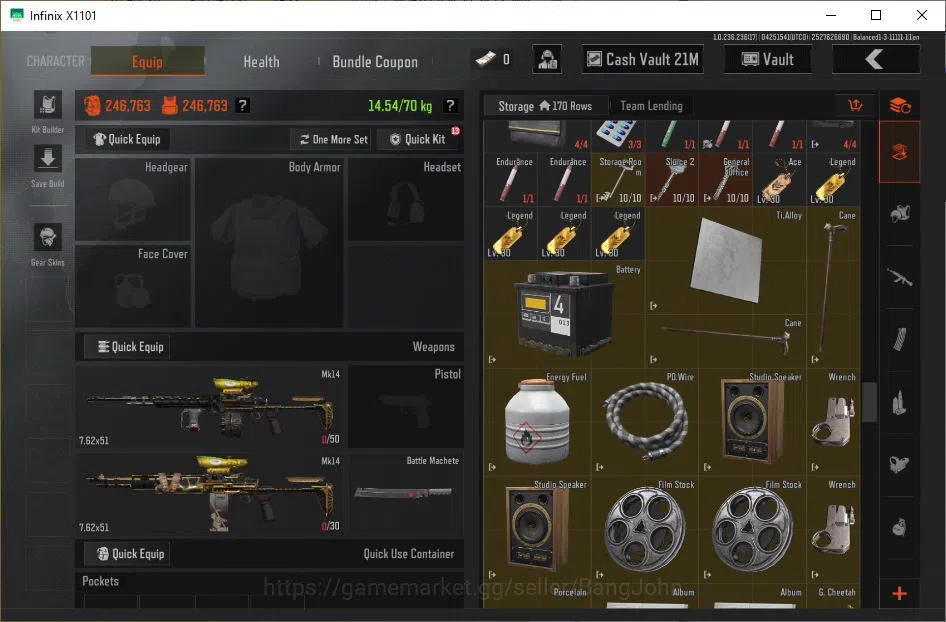Click the 14.54/70 kg weight value
The height and width of the screenshot is (622, 946).
[400, 106]
